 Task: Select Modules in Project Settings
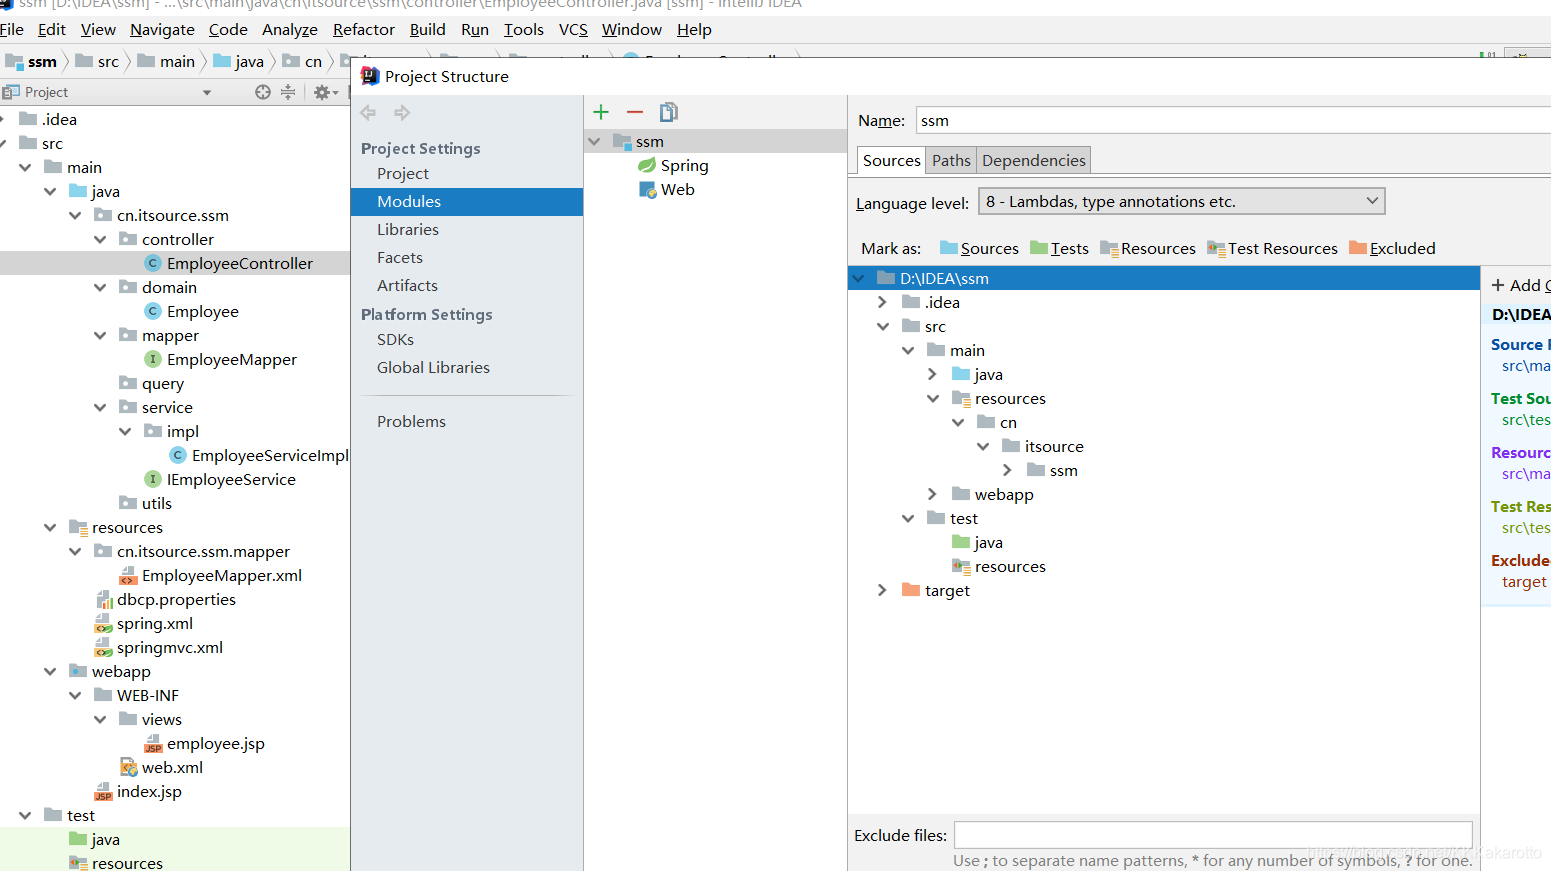(466, 202)
